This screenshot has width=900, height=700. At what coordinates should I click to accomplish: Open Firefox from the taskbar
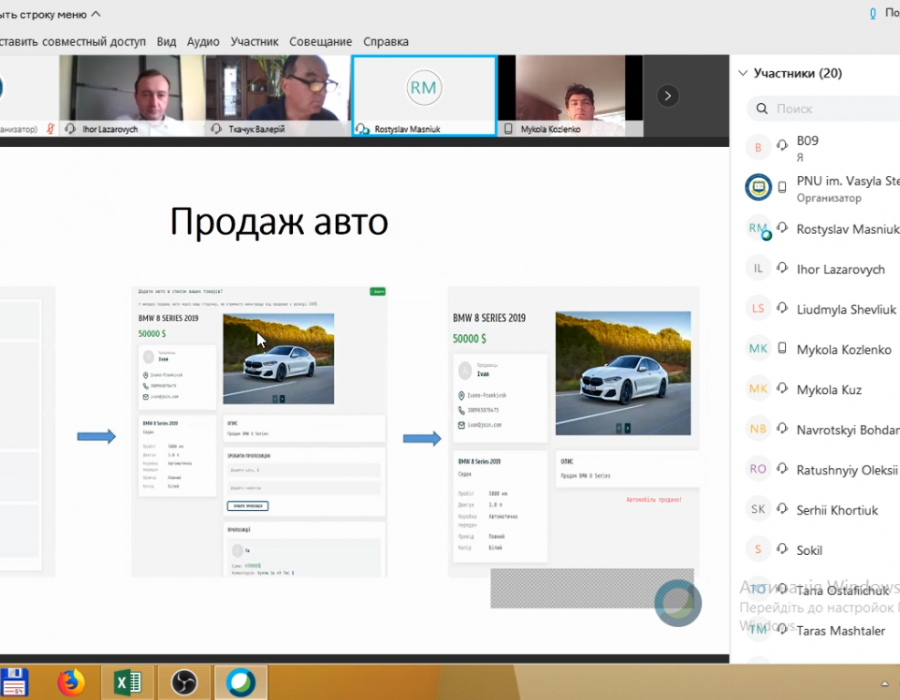(x=71, y=682)
